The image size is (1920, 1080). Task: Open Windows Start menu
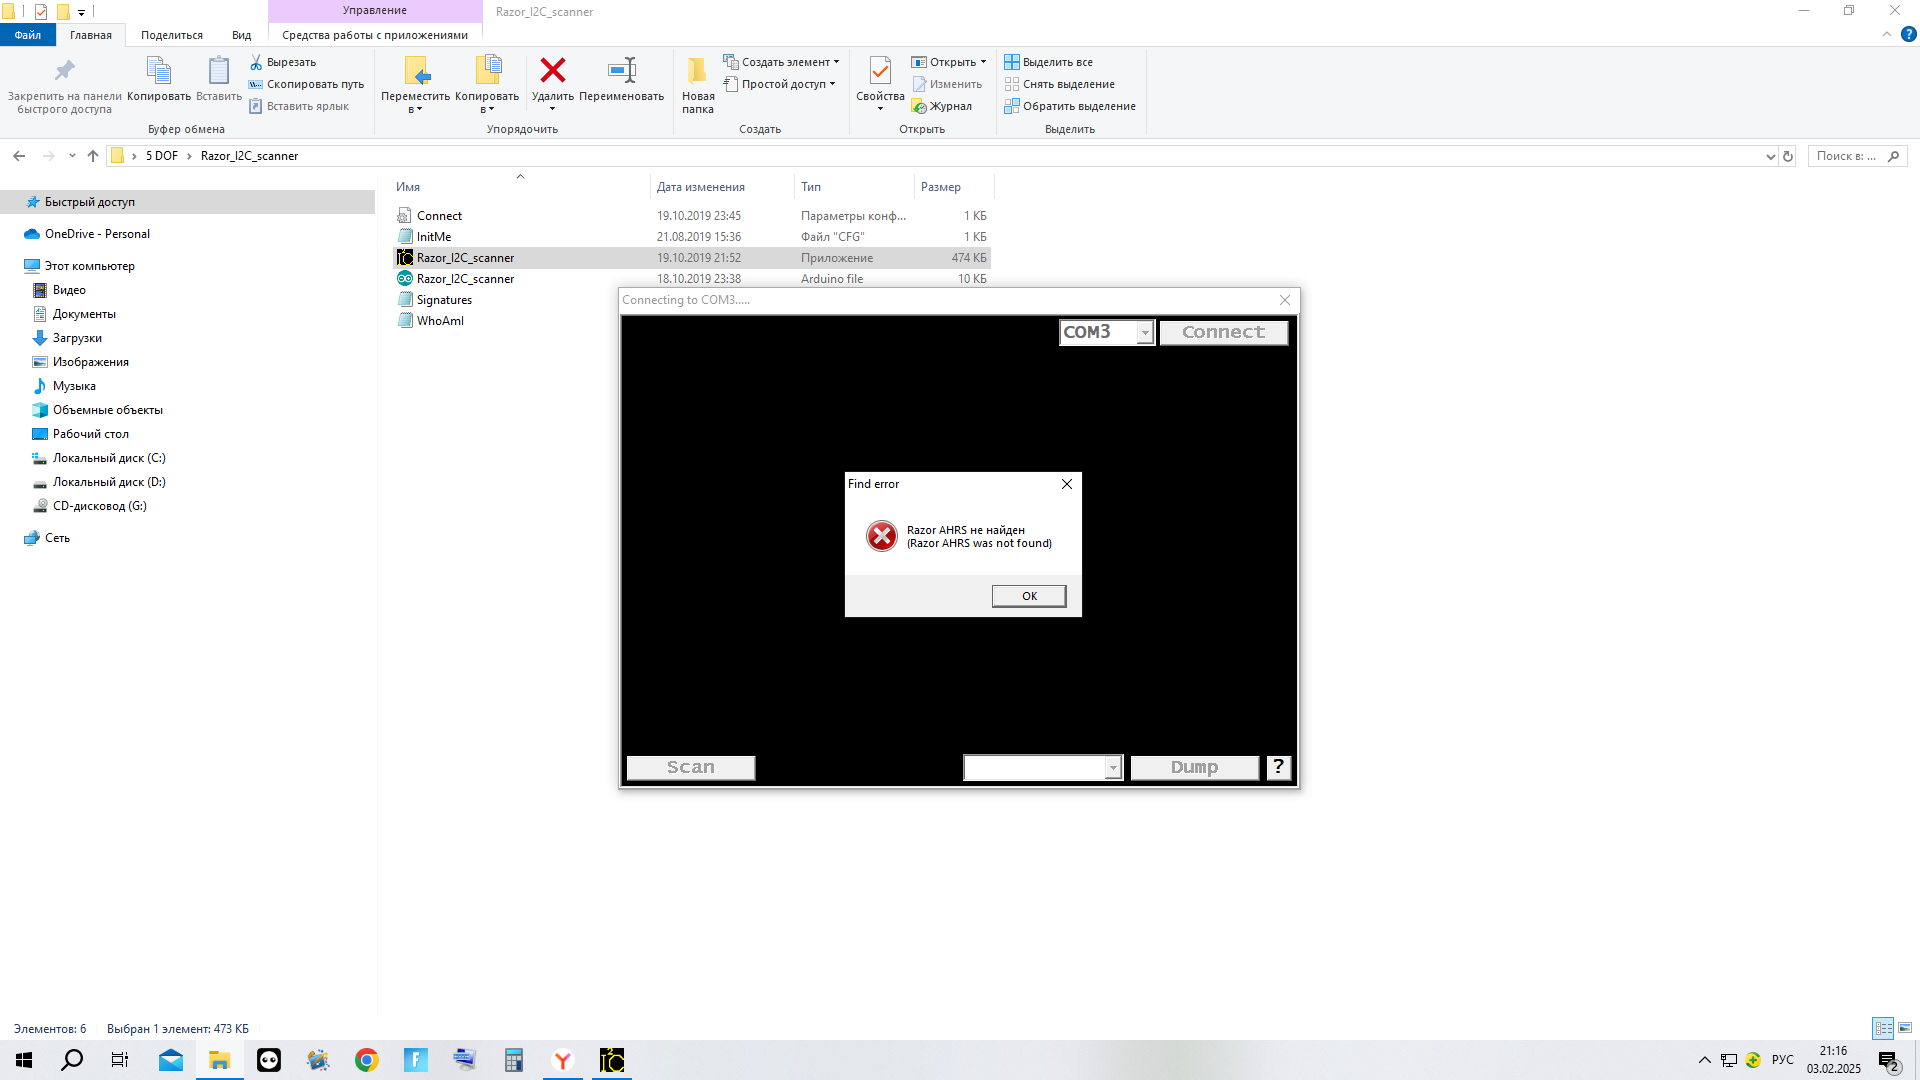tap(24, 1060)
